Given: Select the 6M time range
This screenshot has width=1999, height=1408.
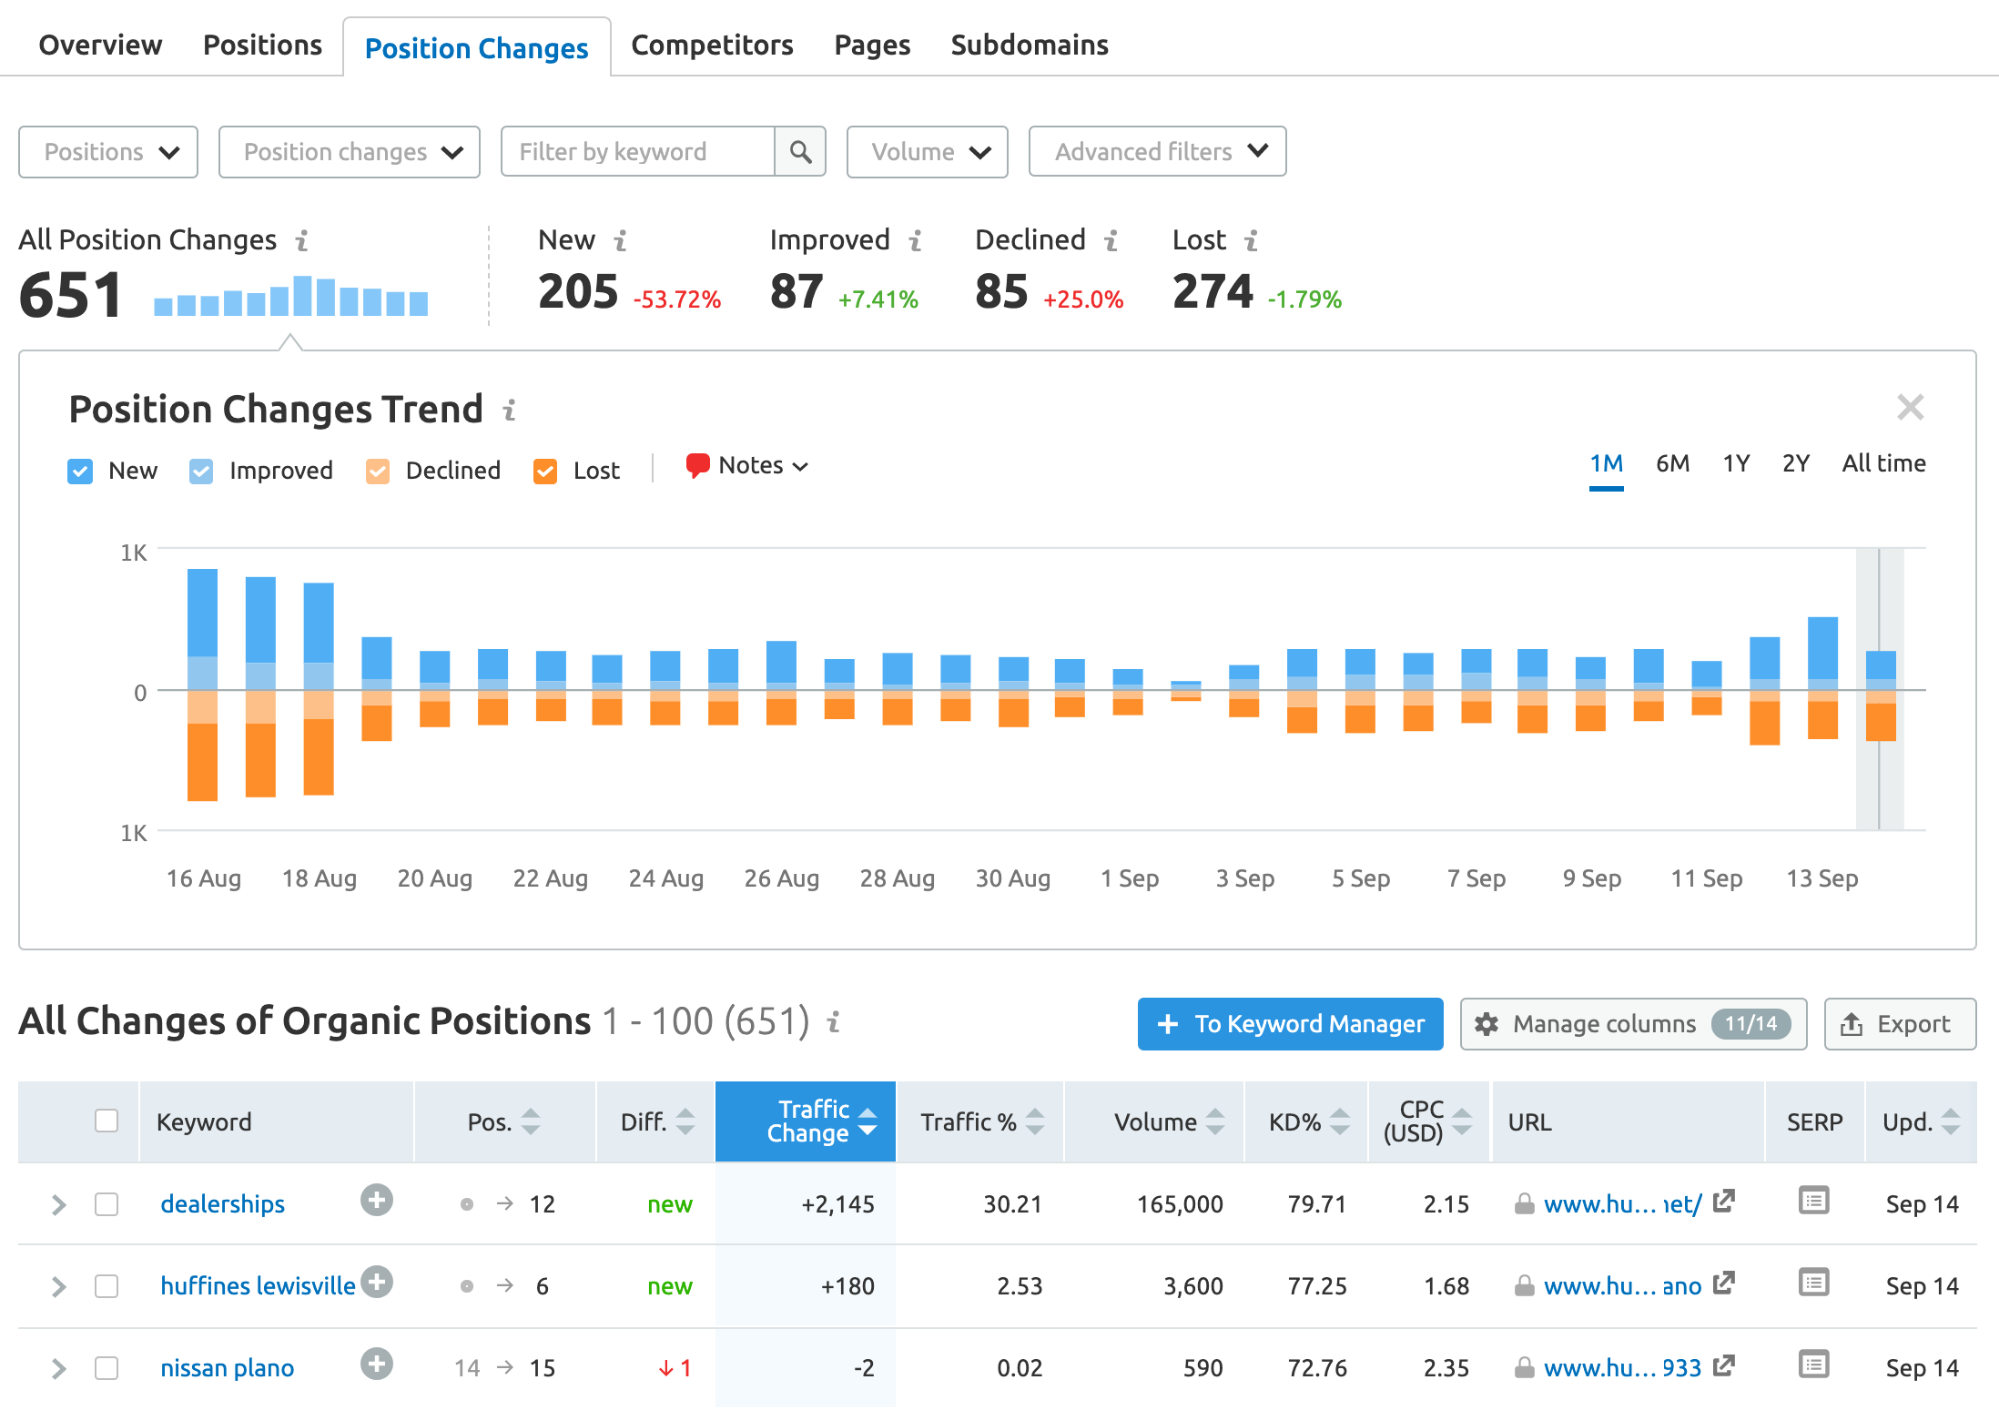Looking at the screenshot, I should point(1672,464).
